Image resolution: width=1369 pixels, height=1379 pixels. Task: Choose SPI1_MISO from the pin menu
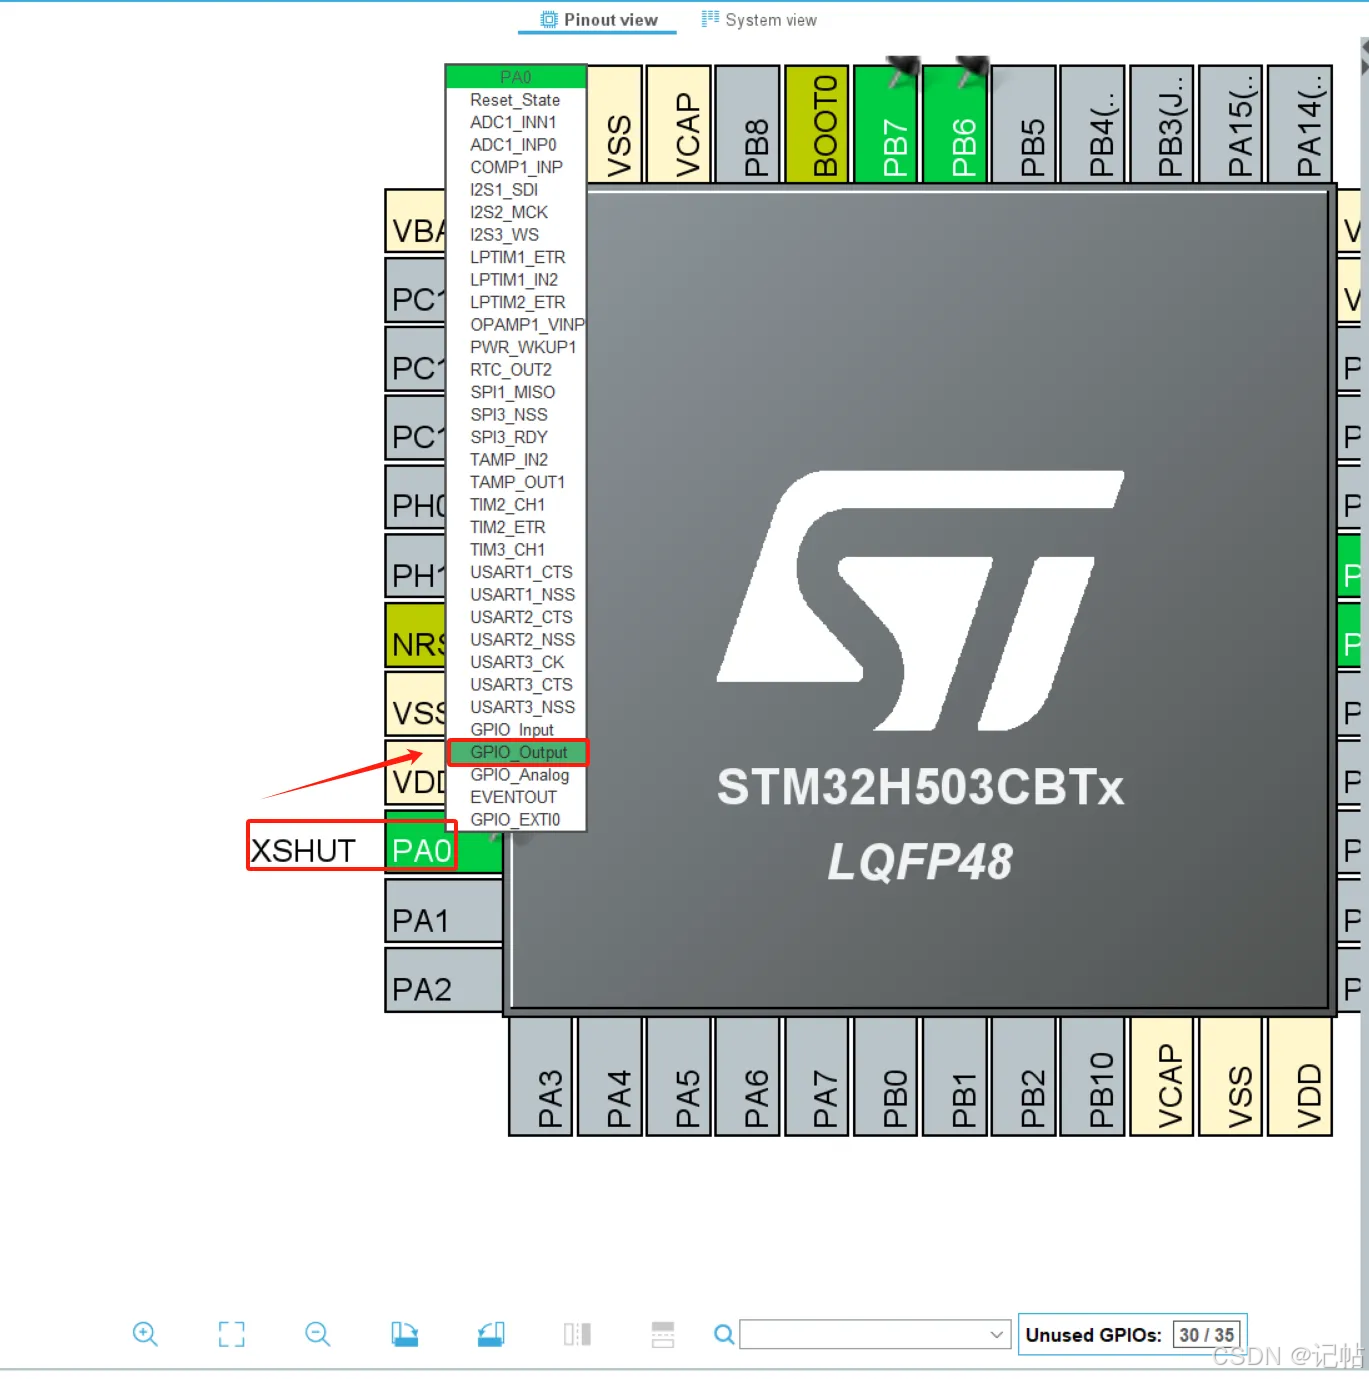tap(515, 392)
